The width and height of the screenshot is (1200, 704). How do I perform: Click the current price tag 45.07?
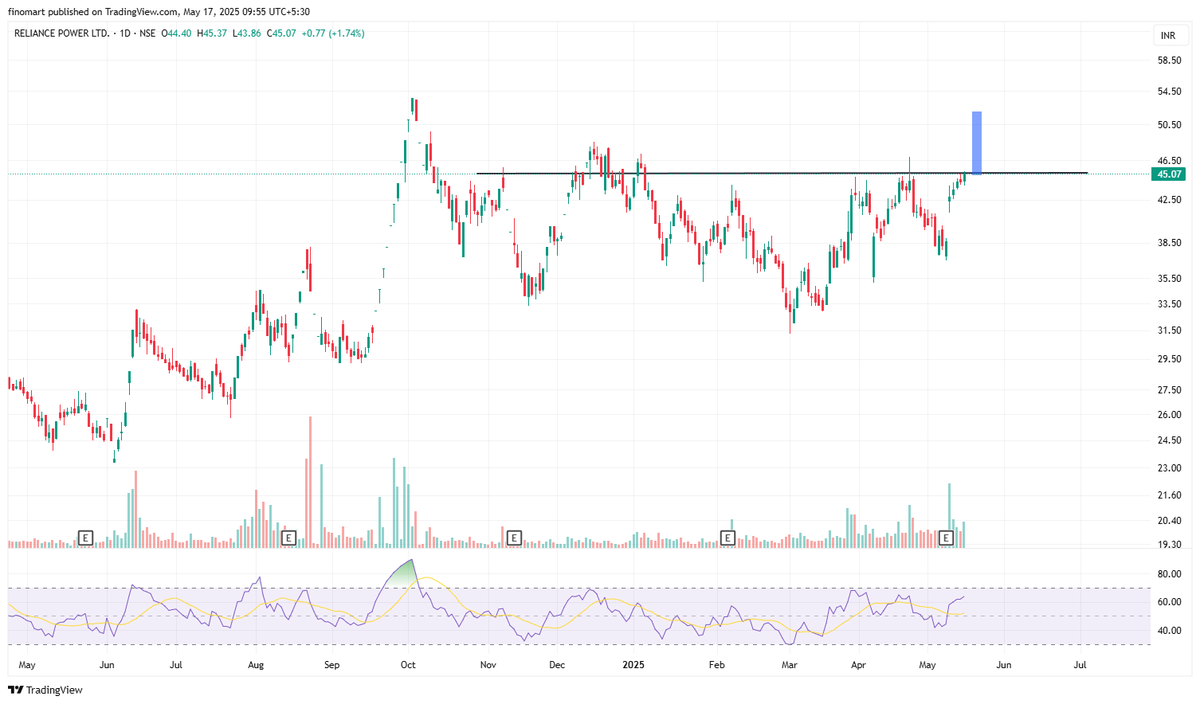(x=1169, y=174)
